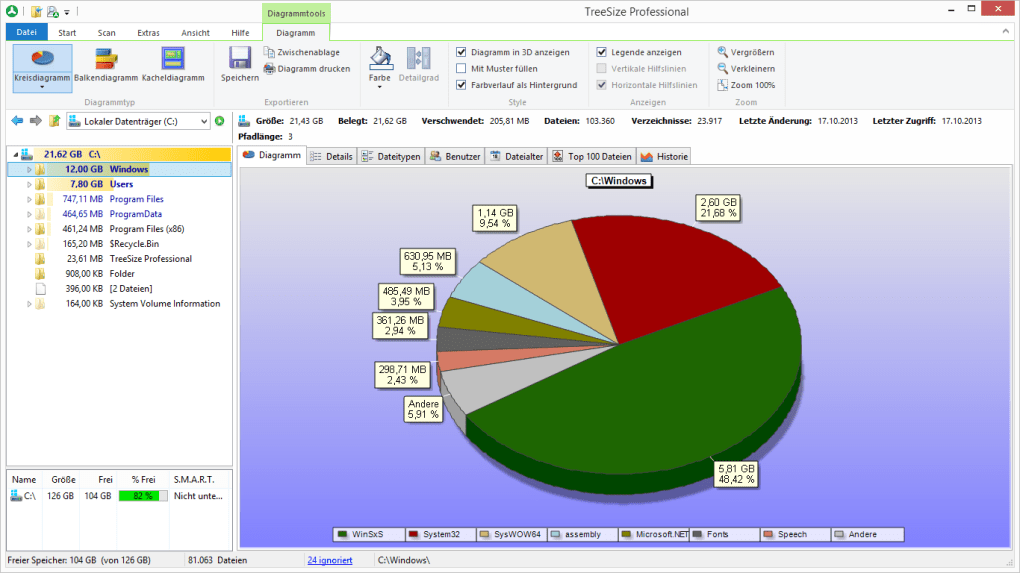The height and width of the screenshot is (573, 1020).
Task: Toggle Diagramm in 3D anzeigen
Action: tap(461, 52)
